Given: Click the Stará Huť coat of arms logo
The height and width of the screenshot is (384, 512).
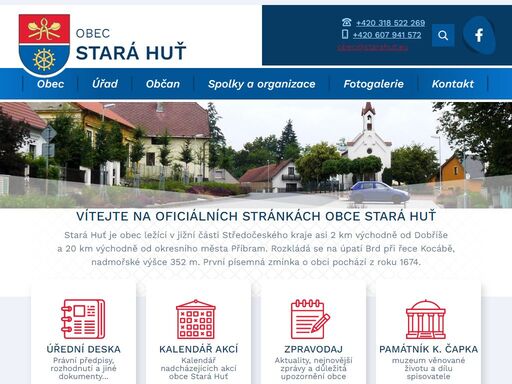Looking at the screenshot, I should pos(44,45).
